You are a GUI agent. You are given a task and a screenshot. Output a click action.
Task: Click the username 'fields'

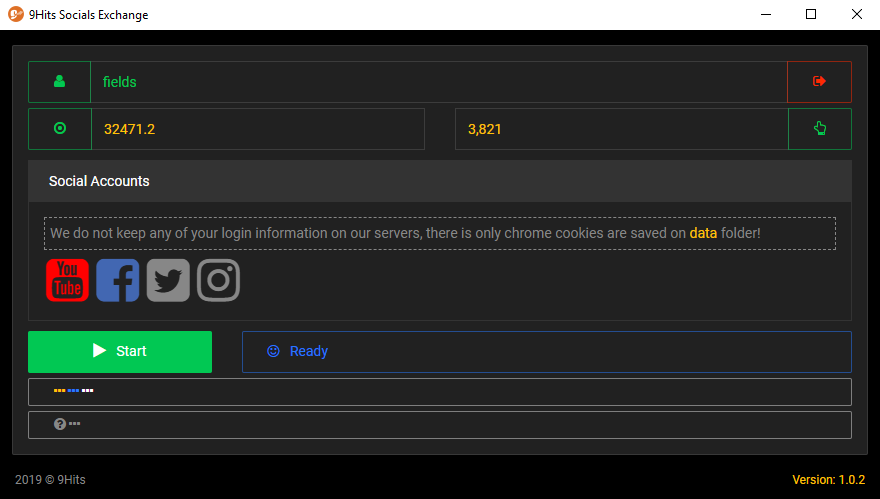(x=120, y=82)
